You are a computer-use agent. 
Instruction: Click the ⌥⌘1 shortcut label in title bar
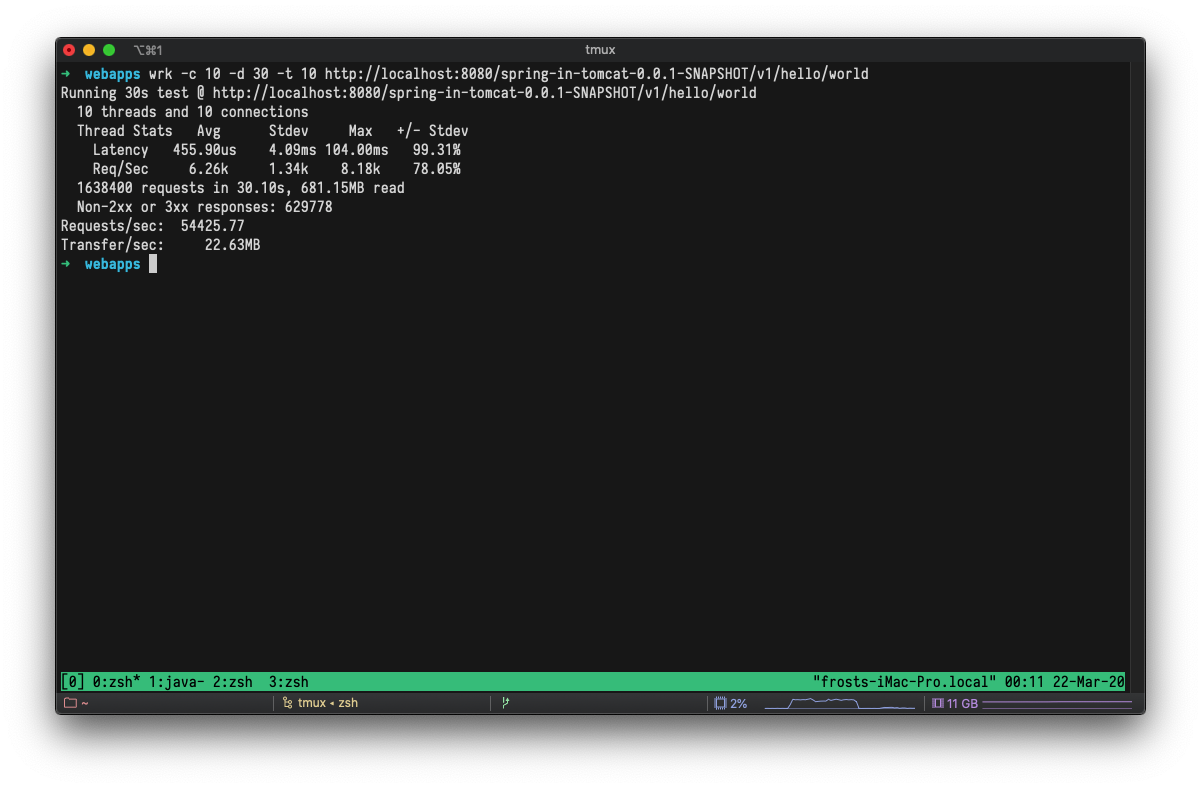(148, 49)
